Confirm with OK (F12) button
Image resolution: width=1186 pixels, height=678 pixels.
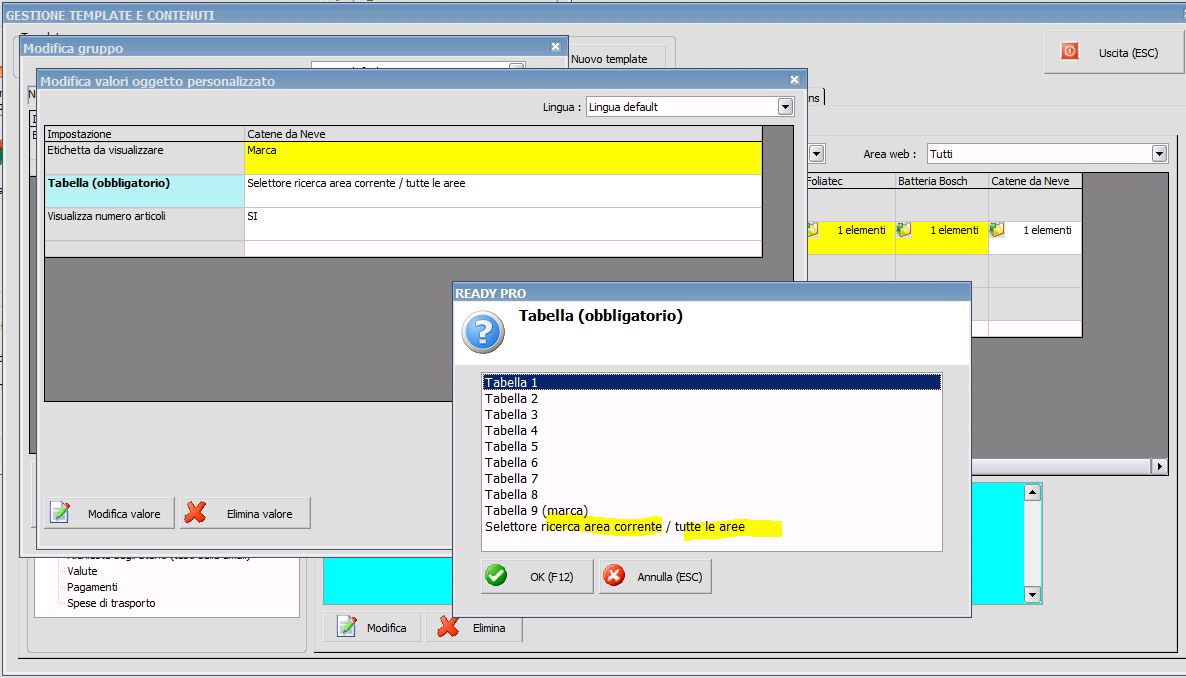[537, 577]
